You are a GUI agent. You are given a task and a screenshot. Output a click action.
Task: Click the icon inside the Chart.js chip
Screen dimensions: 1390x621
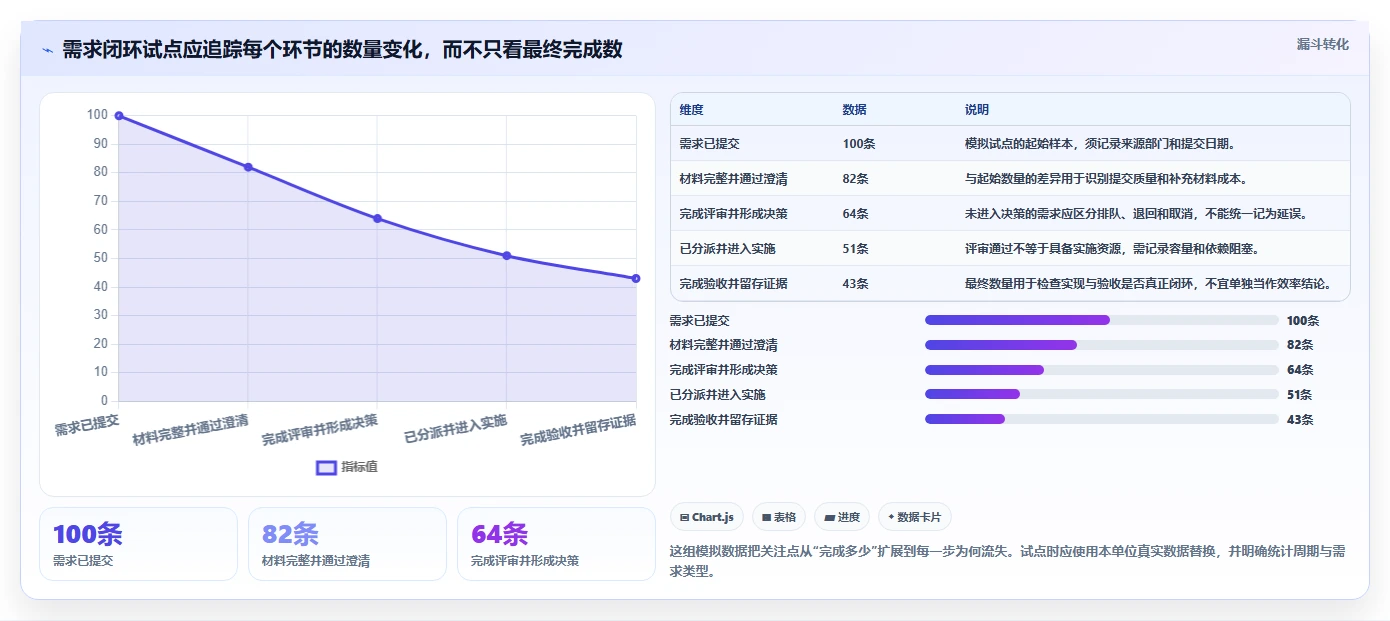tap(684, 518)
